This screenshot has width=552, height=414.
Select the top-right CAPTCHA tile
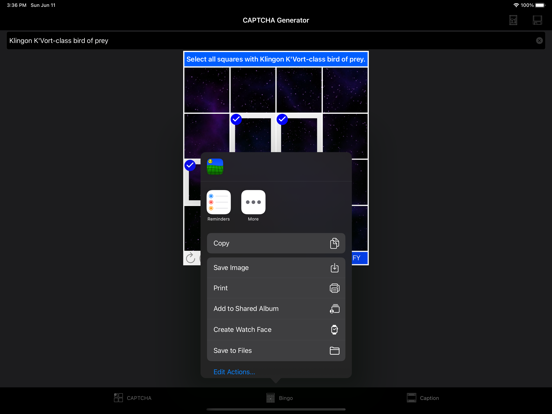345,90
